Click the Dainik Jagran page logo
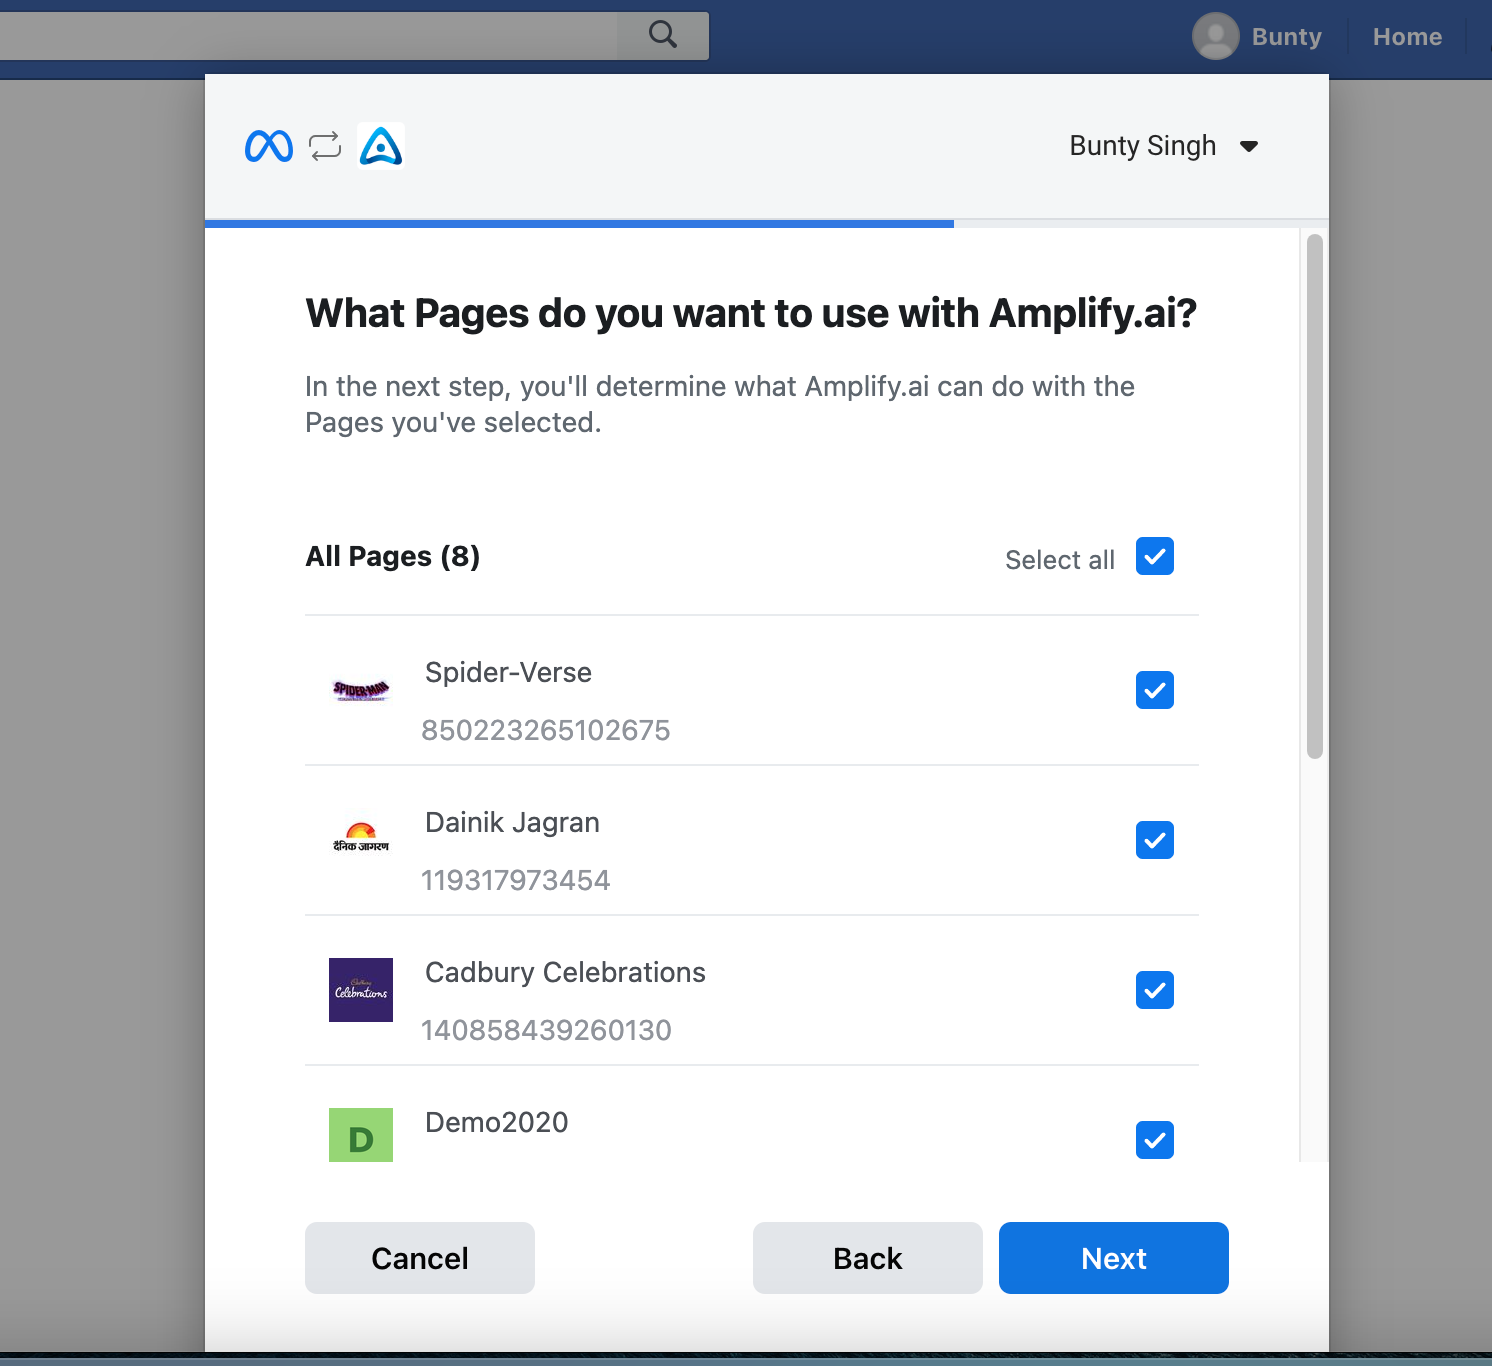The width and height of the screenshot is (1492, 1366). pos(361,838)
